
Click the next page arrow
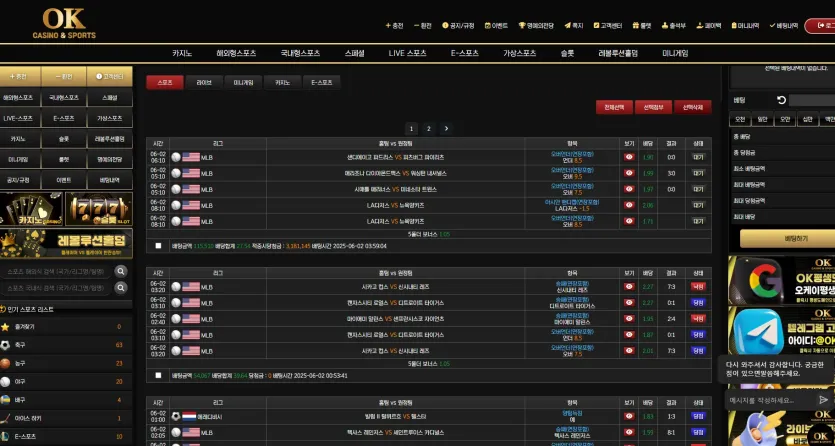coord(446,128)
